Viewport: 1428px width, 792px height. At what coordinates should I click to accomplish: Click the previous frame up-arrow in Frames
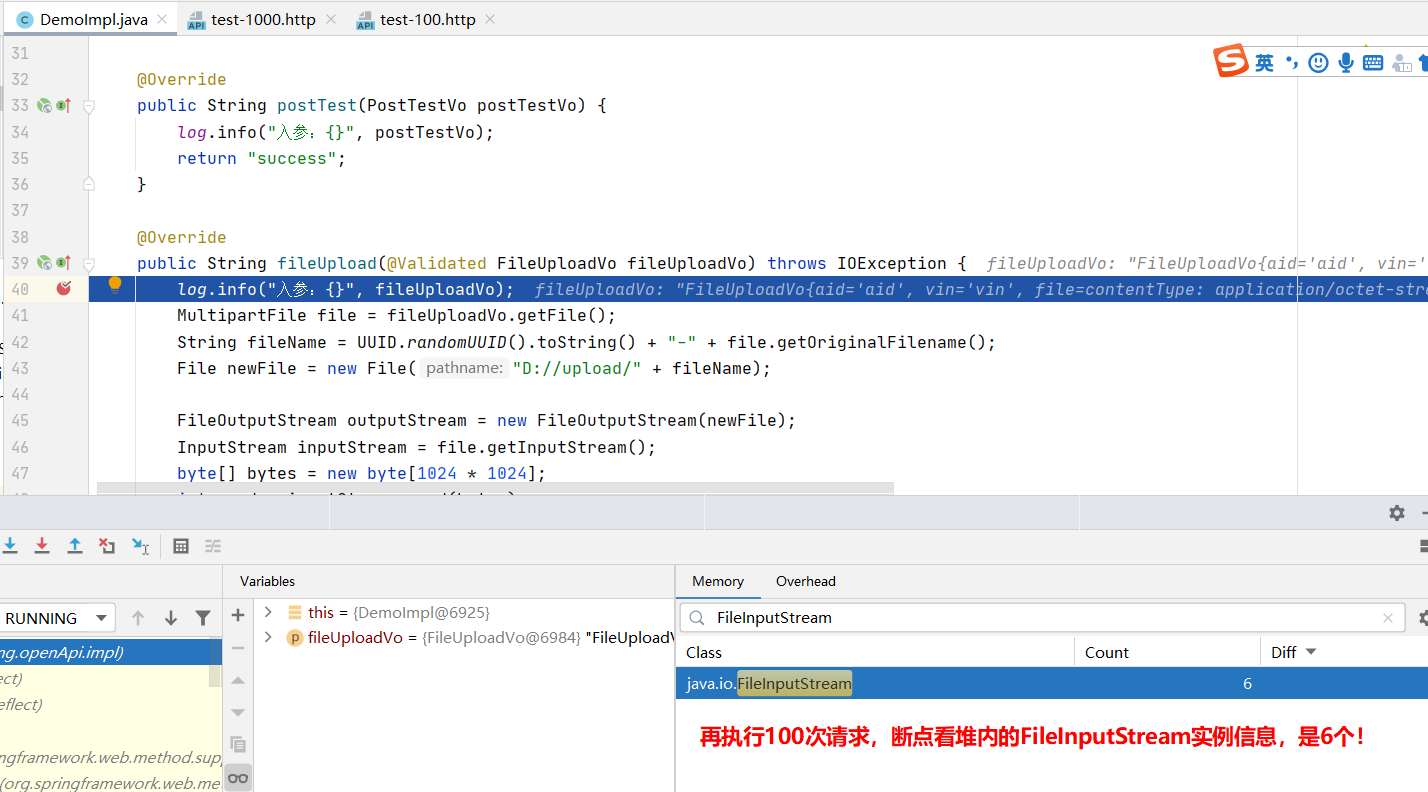tap(138, 618)
